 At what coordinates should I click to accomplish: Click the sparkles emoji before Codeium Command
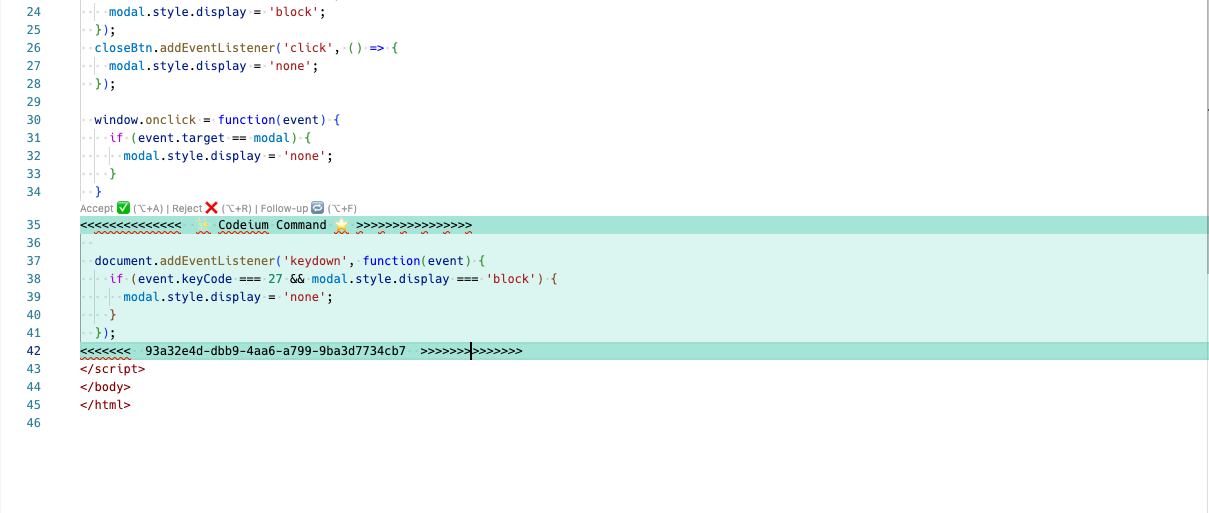203,225
